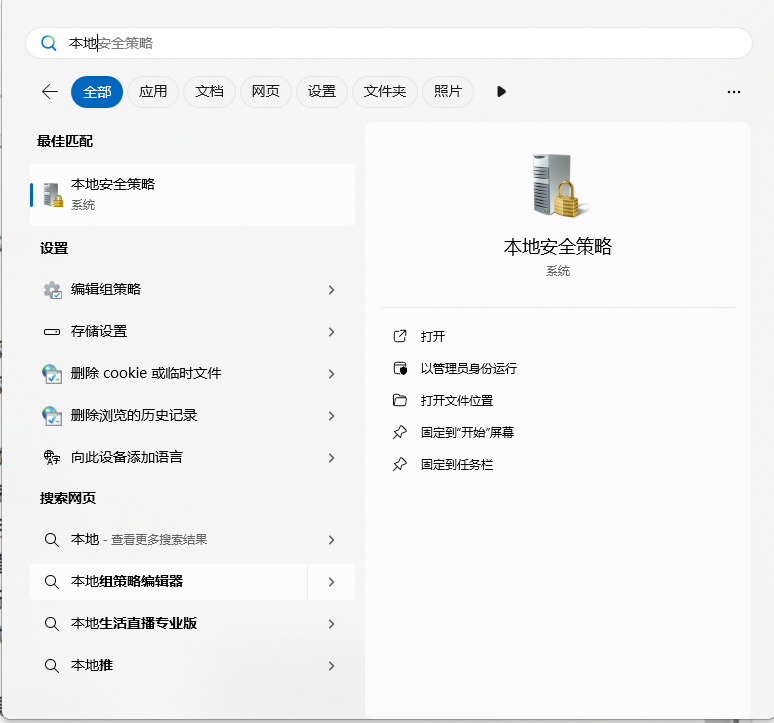The width and height of the screenshot is (774, 723).
Task: Click the pin icon for 固定到任务栏
Action: 400,464
